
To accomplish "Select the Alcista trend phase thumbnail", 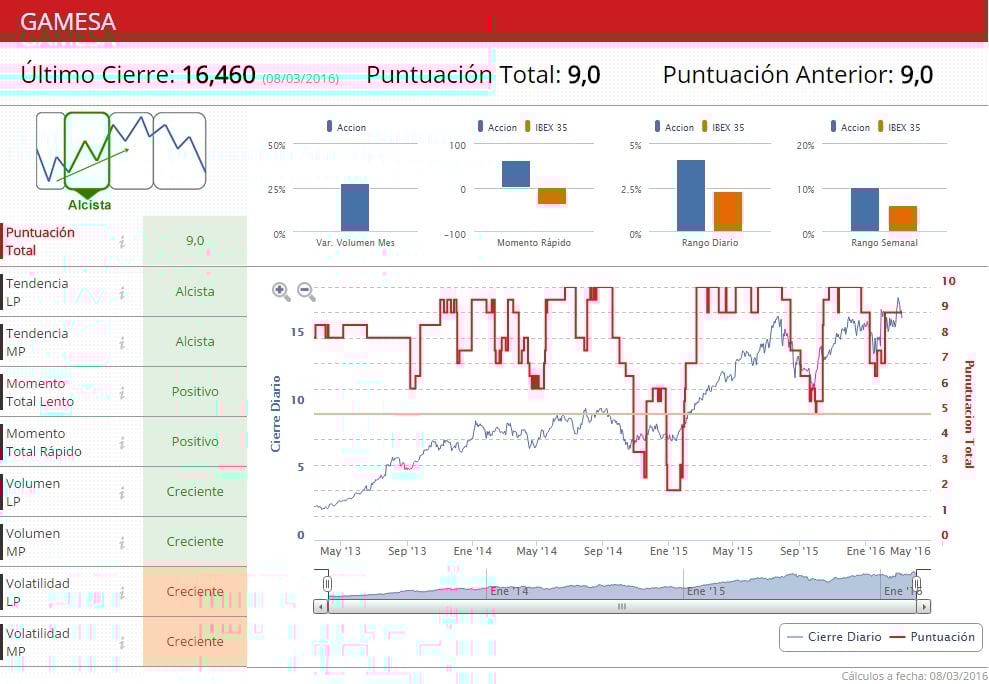I will coord(88,151).
